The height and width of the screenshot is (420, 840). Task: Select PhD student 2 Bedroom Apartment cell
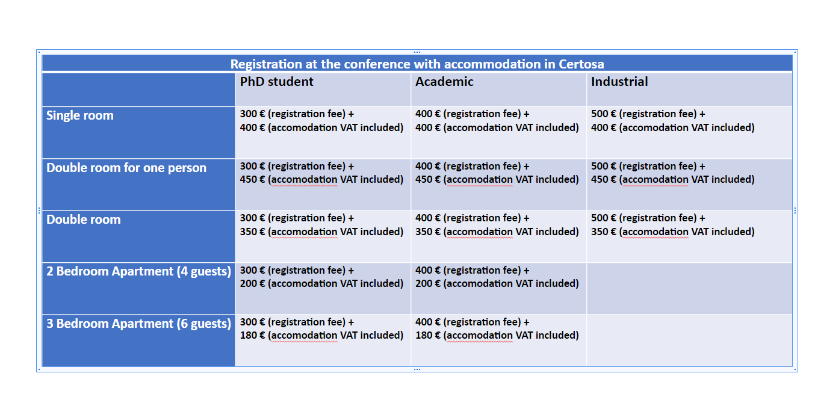(x=322, y=288)
